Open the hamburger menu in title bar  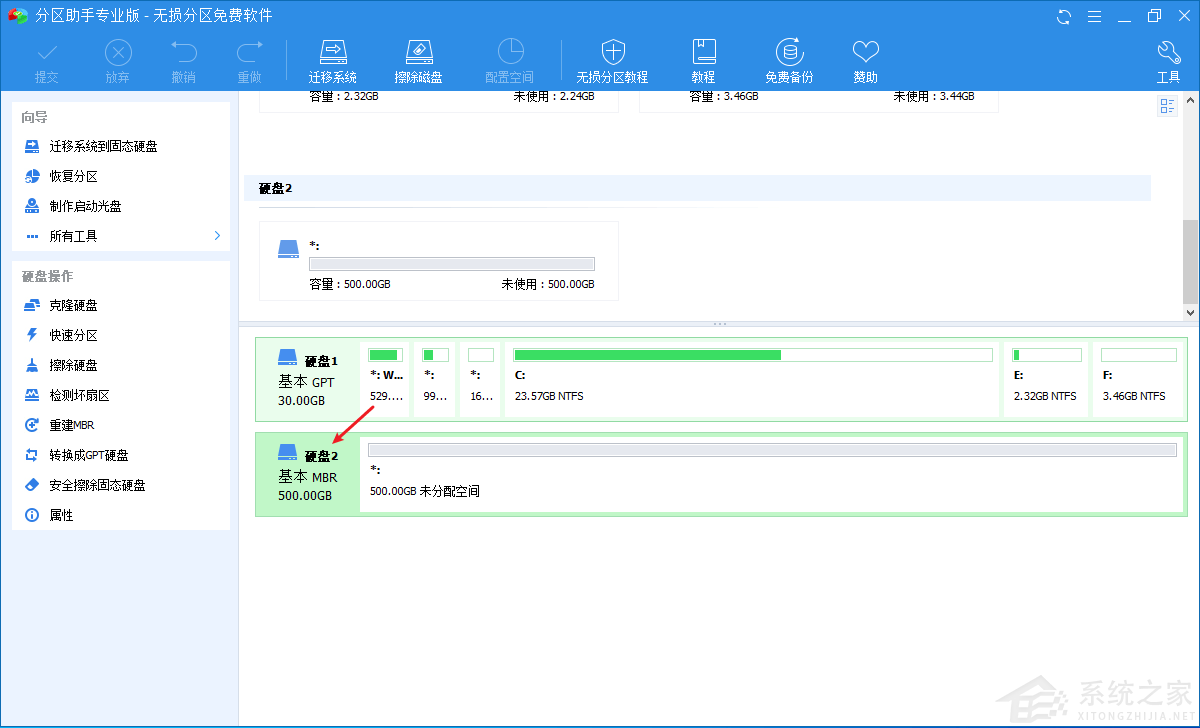click(1094, 16)
